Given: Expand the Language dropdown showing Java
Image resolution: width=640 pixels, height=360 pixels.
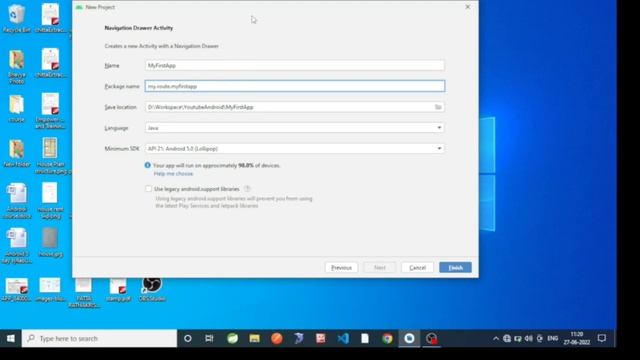Looking at the screenshot, I should (x=294, y=128).
